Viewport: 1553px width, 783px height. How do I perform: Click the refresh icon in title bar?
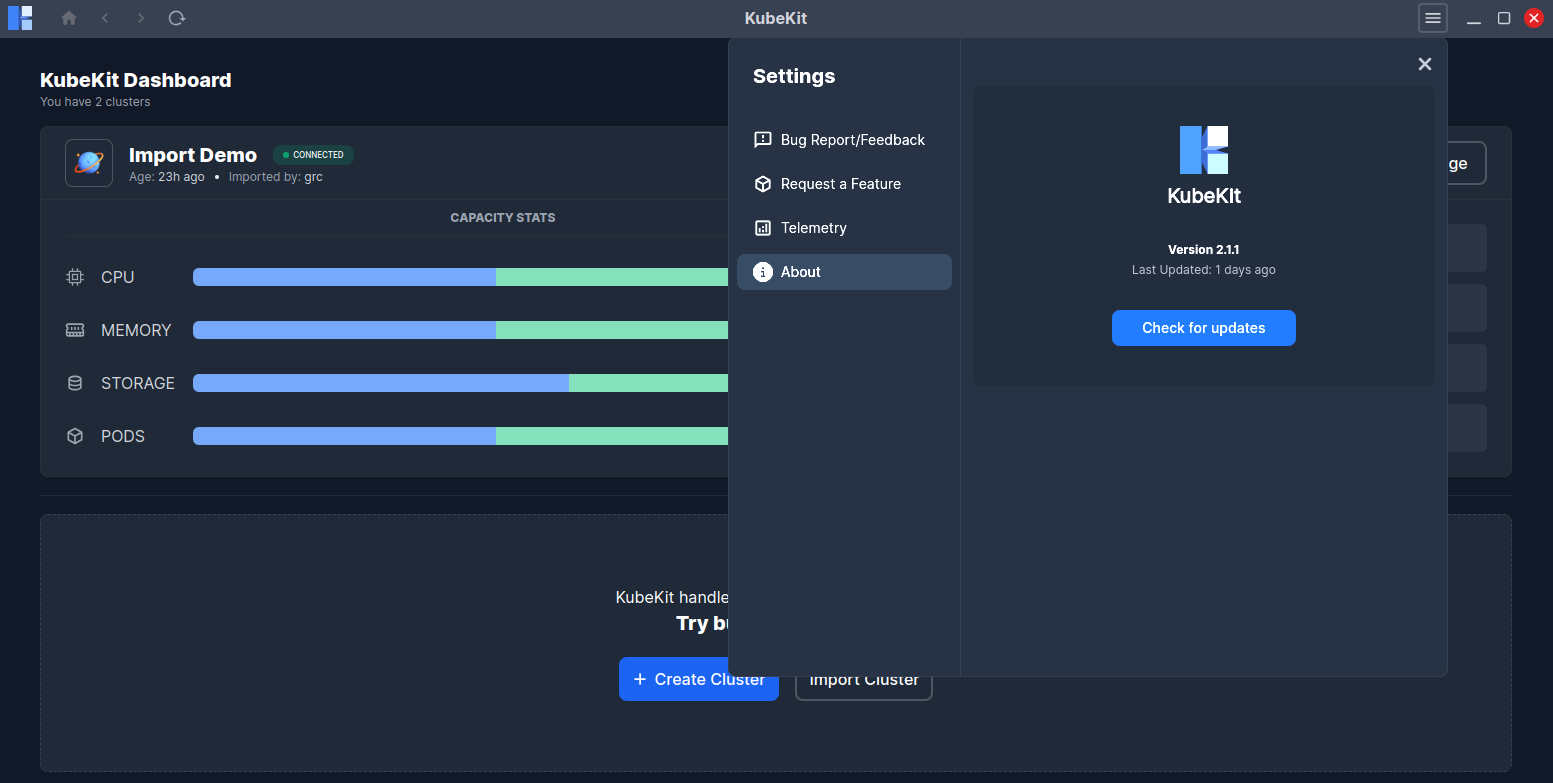177,18
